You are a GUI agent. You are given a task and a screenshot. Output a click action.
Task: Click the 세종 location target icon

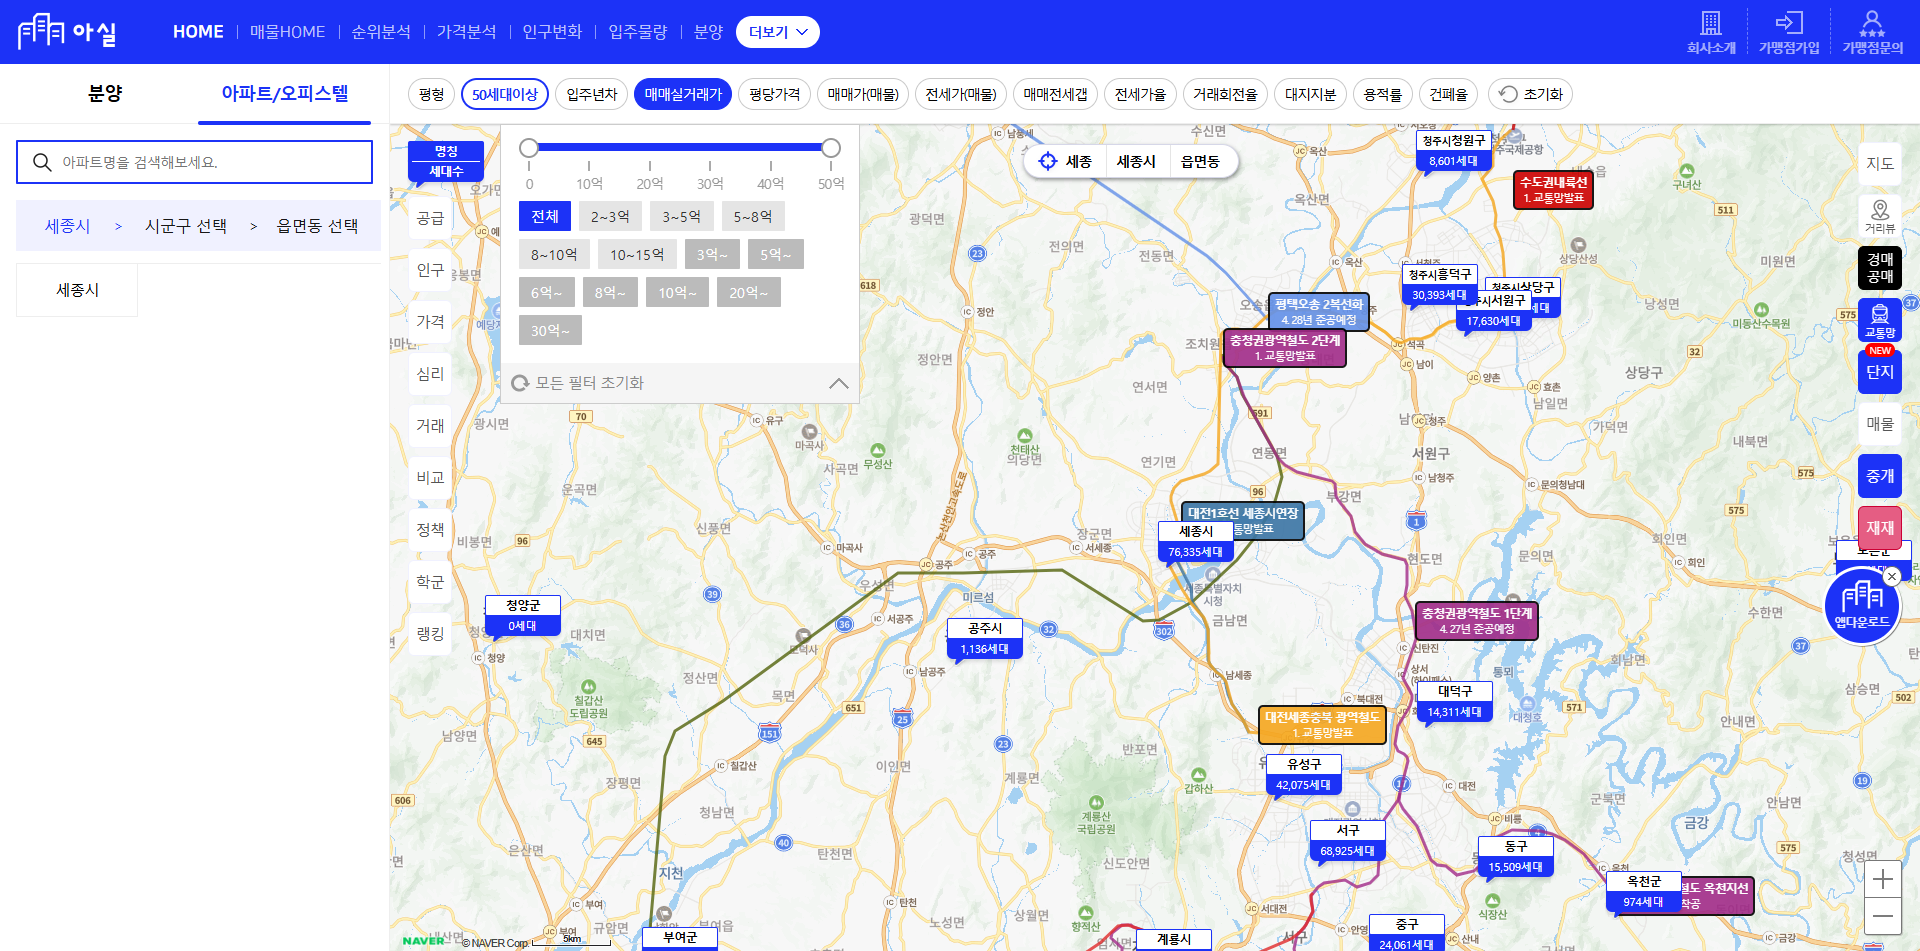click(1048, 161)
